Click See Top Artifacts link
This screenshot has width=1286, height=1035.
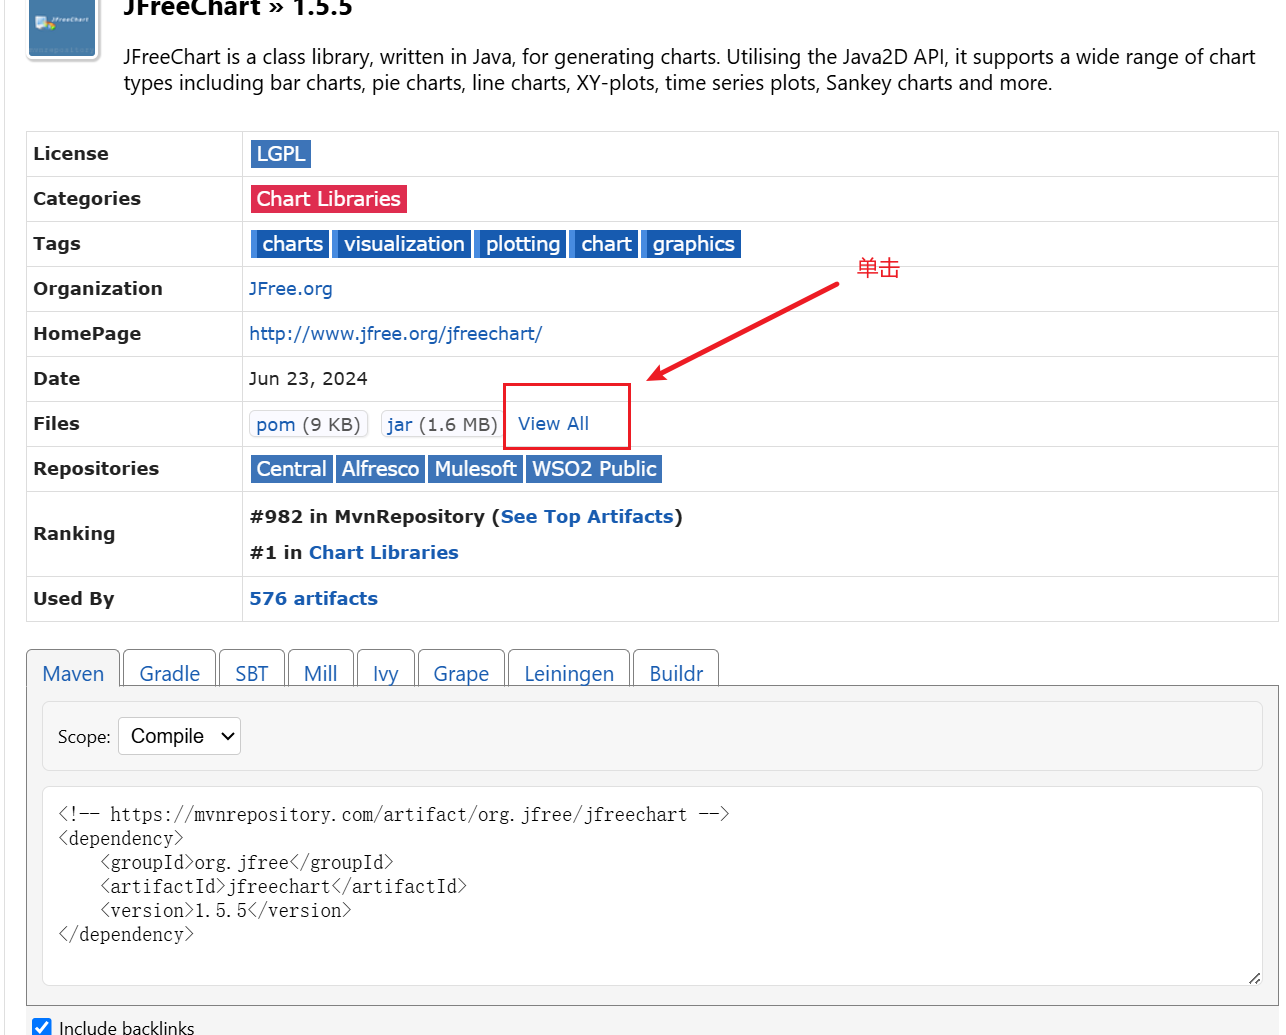(x=587, y=517)
